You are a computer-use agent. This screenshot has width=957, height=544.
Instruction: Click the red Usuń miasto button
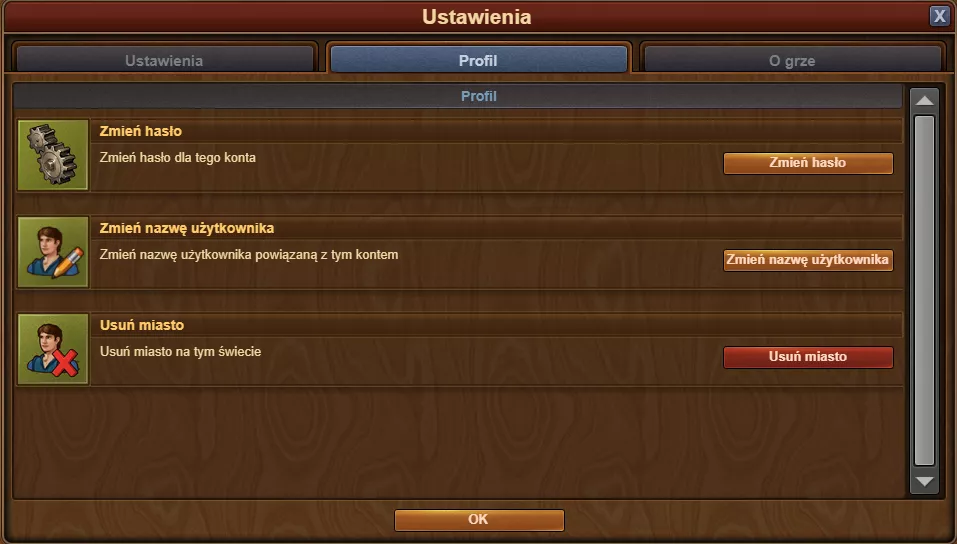click(x=808, y=357)
